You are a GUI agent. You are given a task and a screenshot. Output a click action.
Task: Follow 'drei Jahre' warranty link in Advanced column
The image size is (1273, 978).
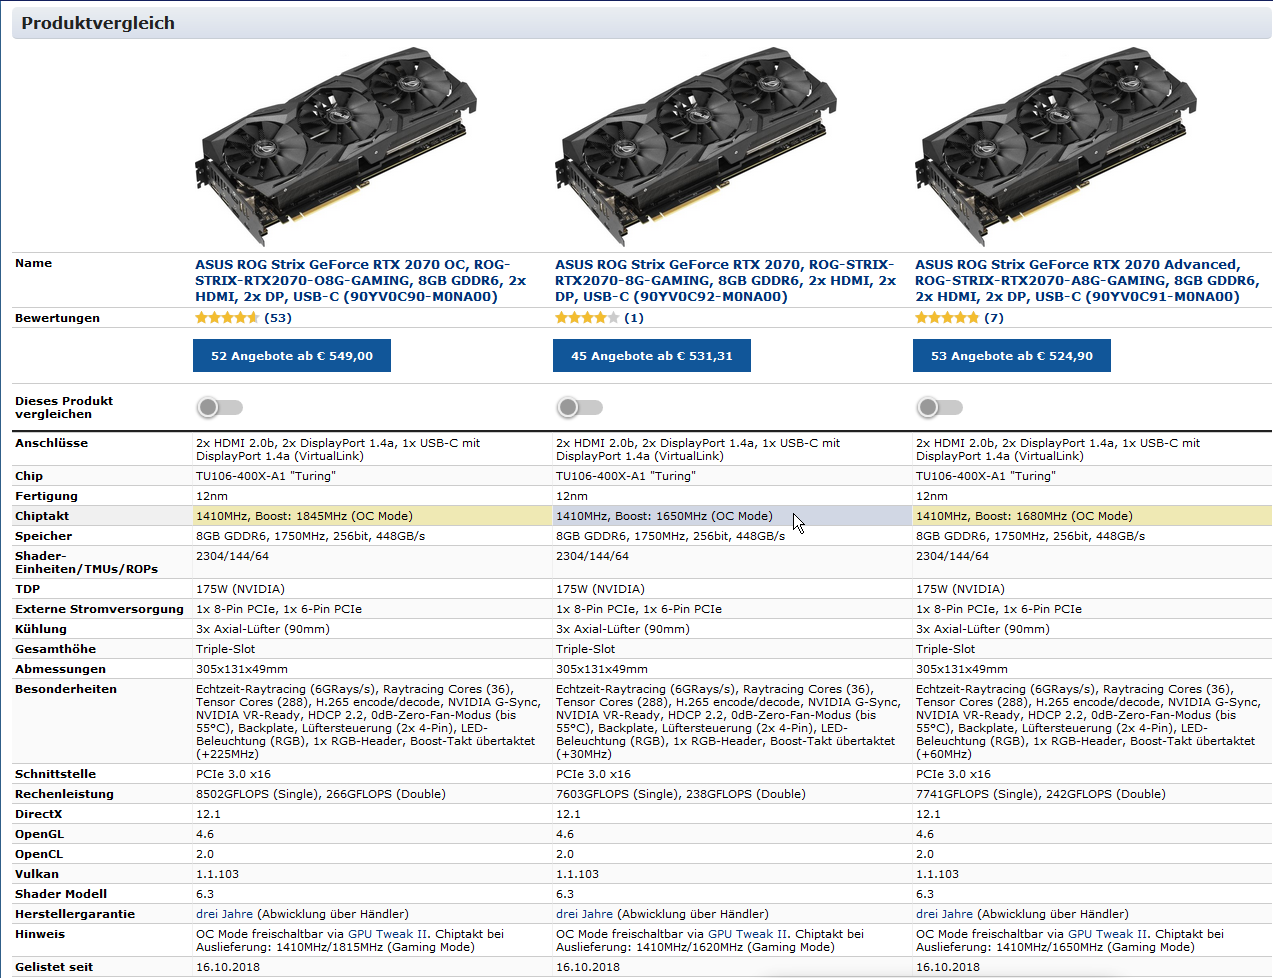click(945, 914)
